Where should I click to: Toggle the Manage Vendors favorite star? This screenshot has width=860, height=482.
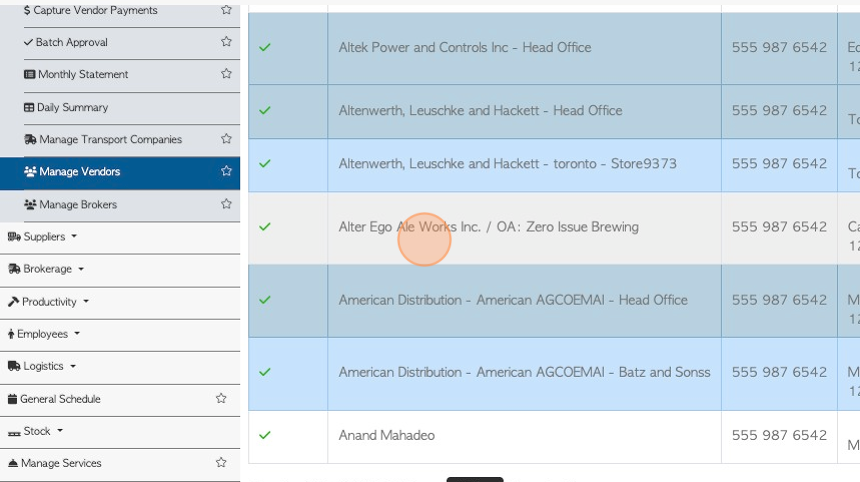pos(226,171)
